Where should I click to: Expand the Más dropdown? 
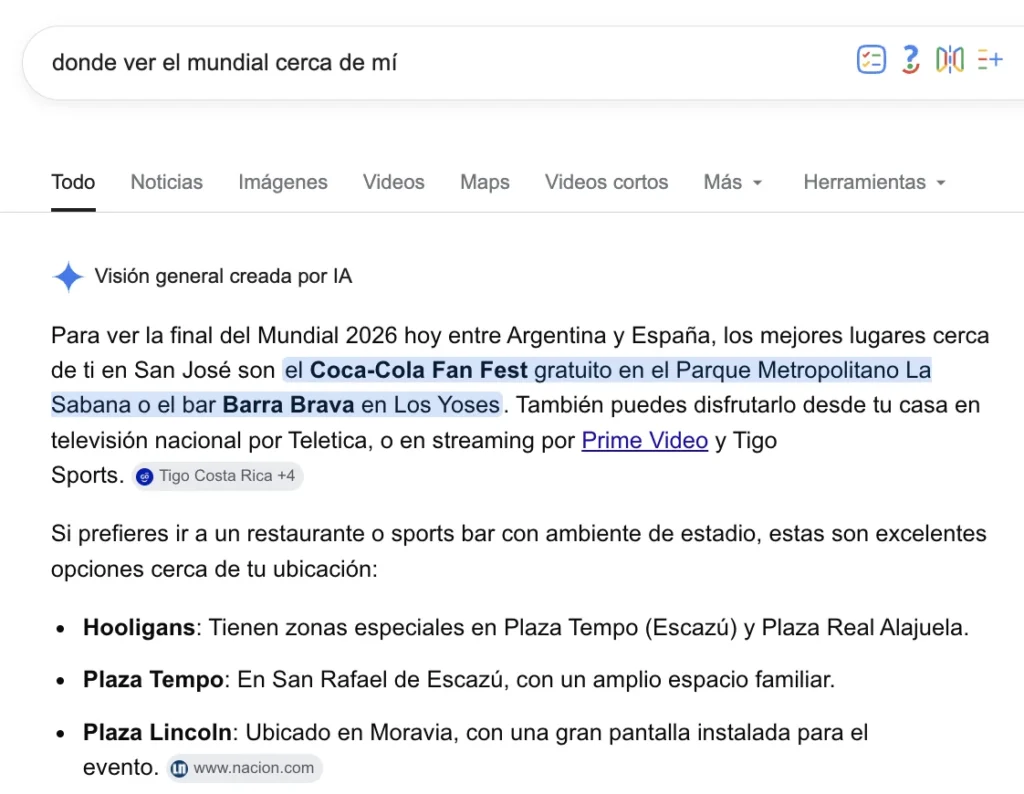click(x=733, y=182)
